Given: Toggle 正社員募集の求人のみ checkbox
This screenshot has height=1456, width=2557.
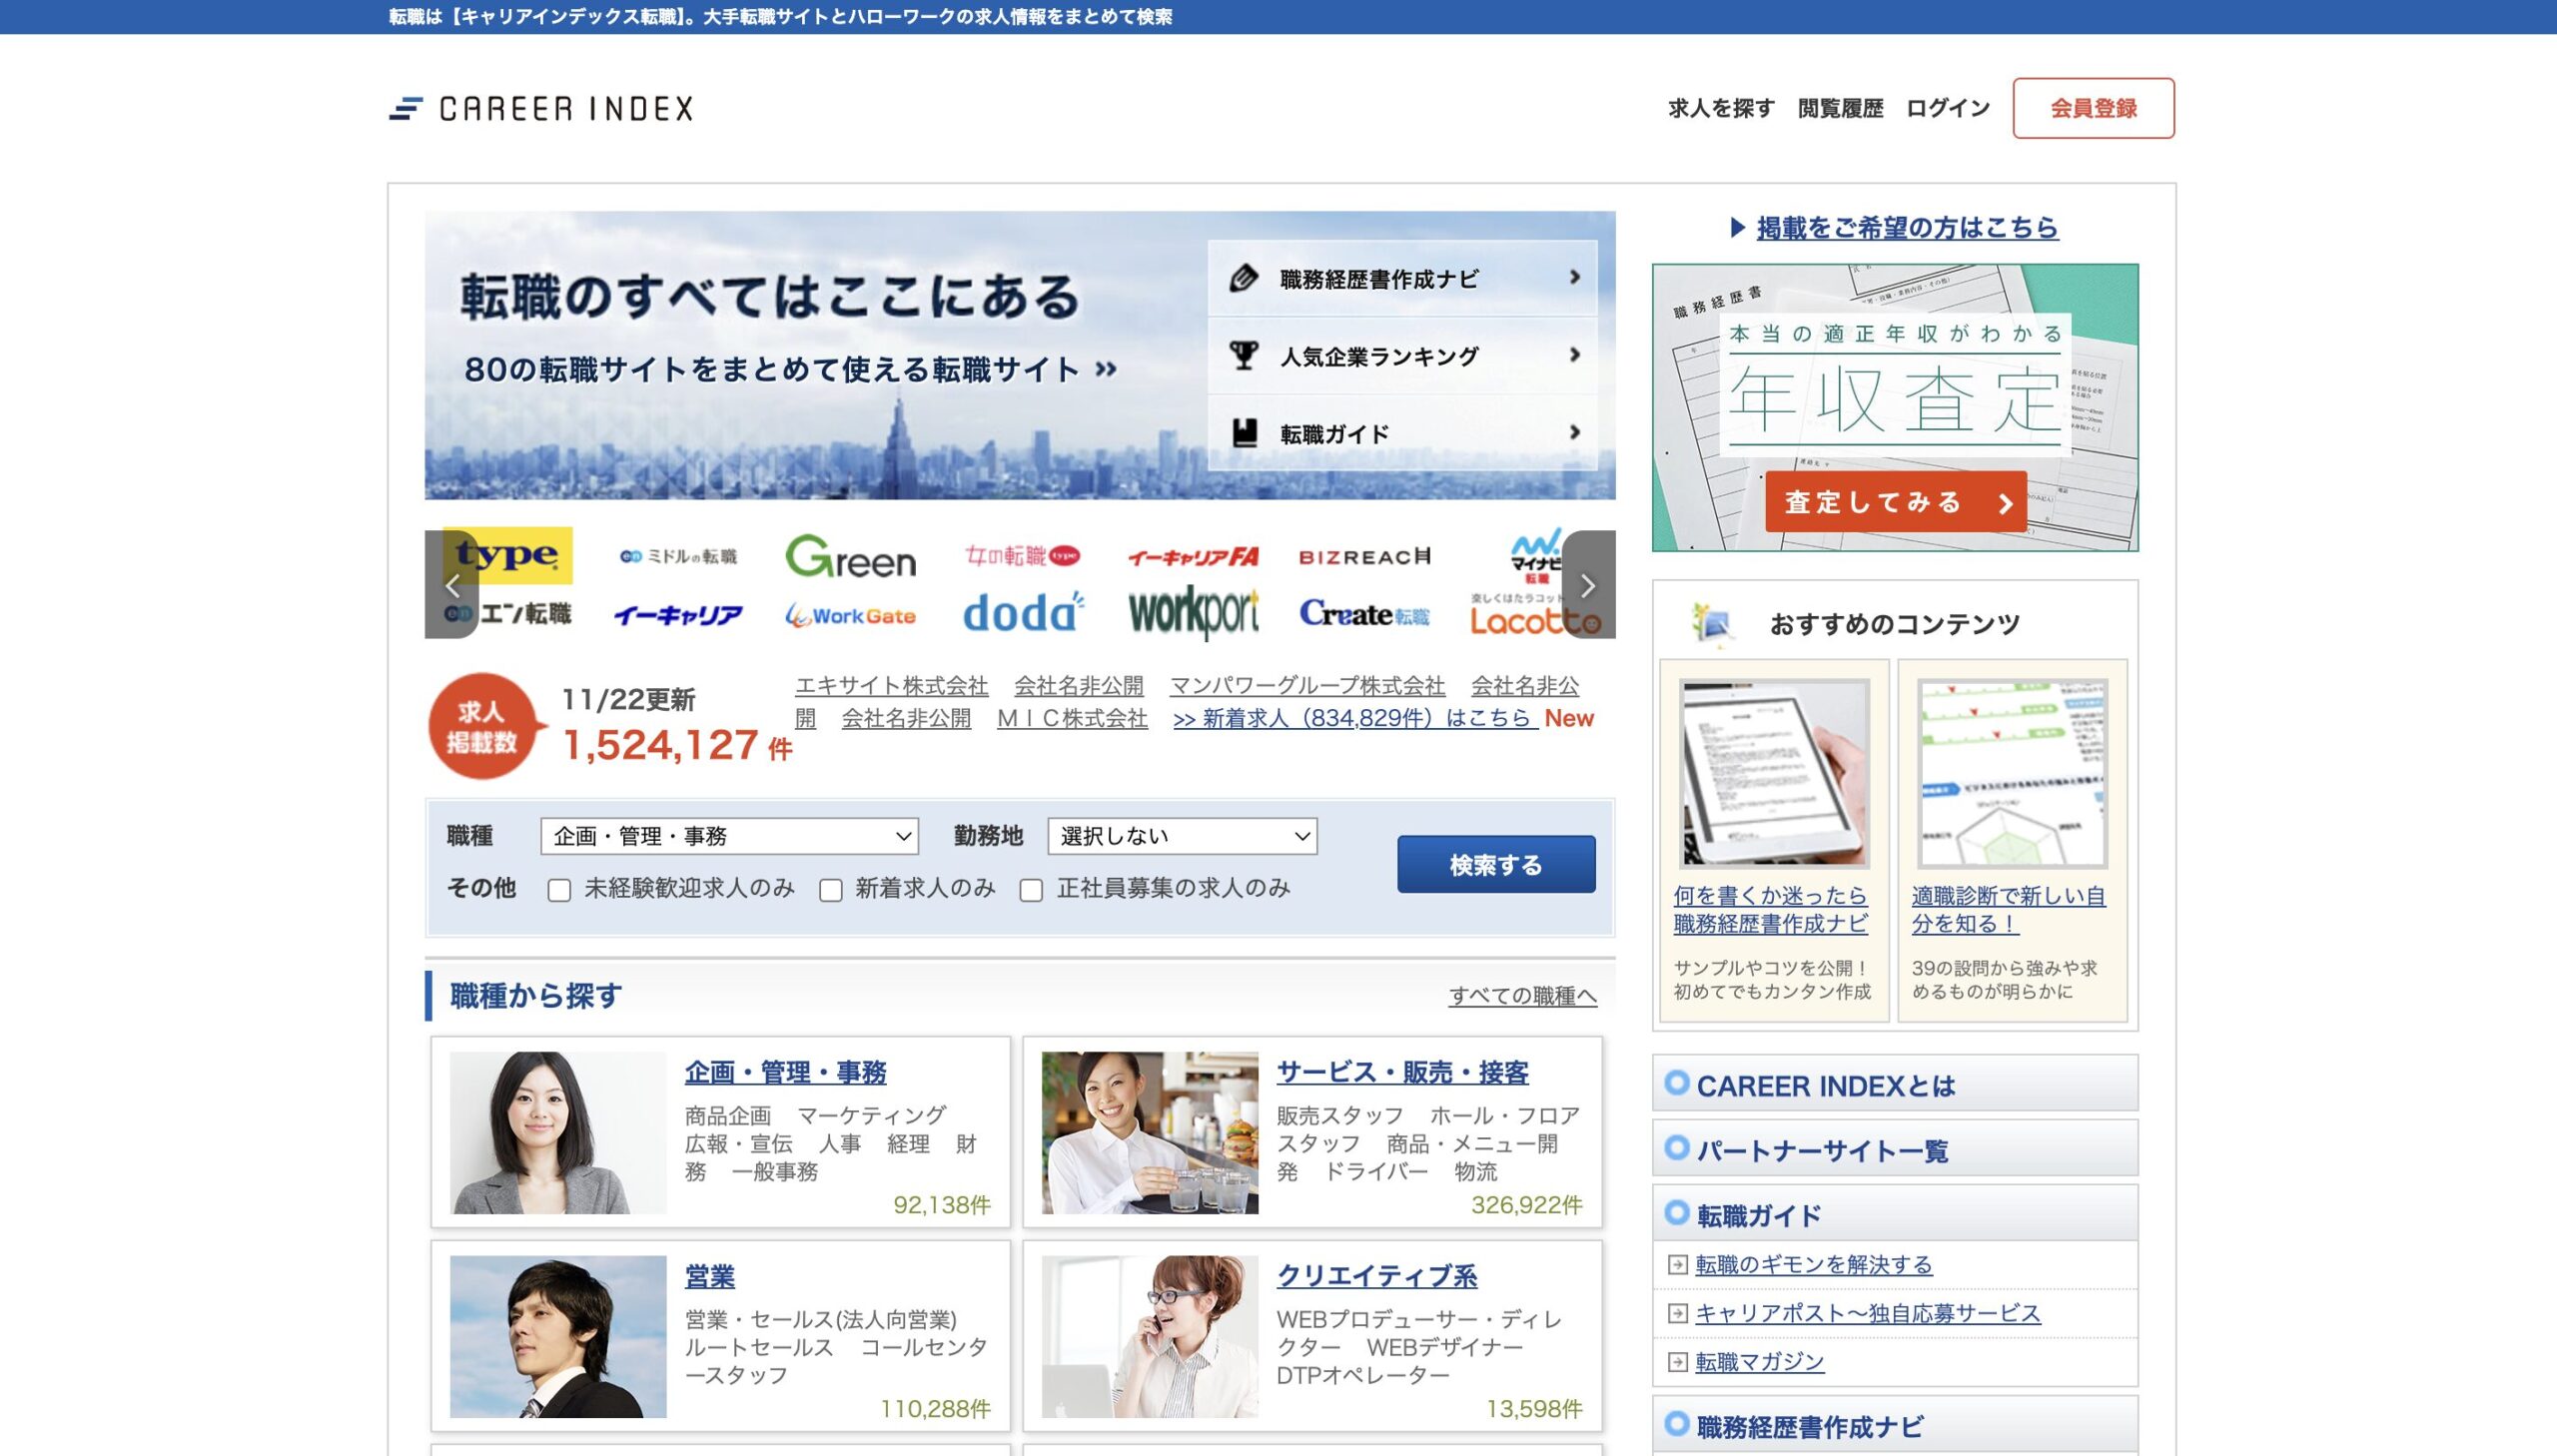Looking at the screenshot, I should pos(1031,890).
